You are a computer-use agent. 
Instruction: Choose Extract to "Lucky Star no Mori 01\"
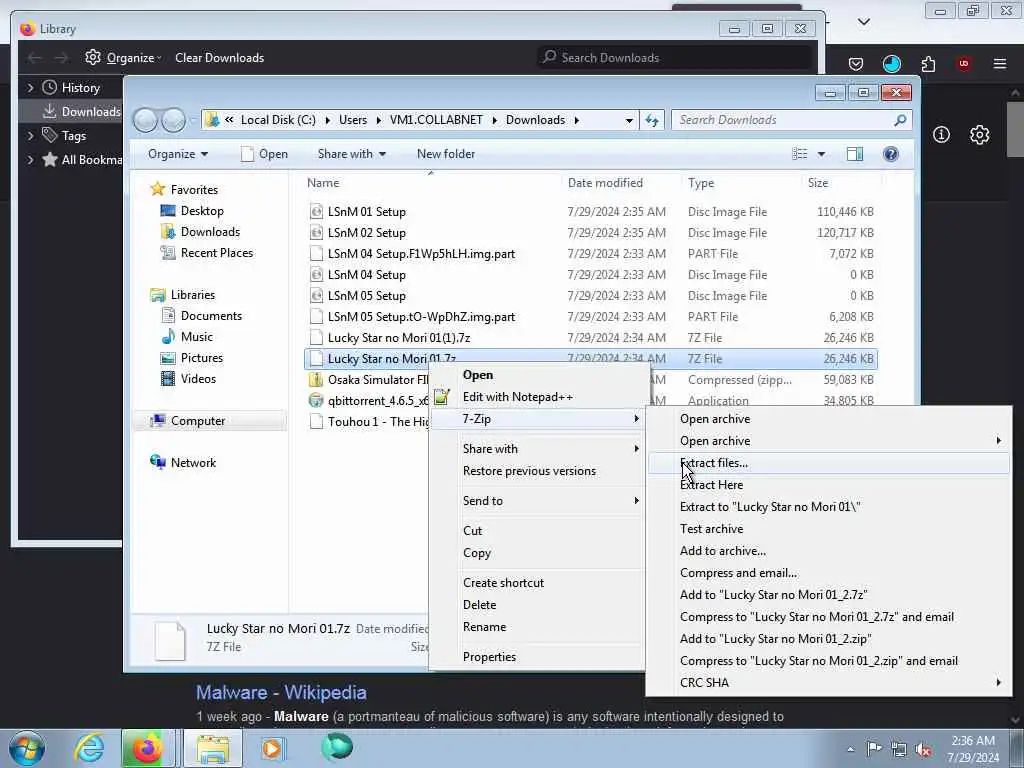pos(829,507)
